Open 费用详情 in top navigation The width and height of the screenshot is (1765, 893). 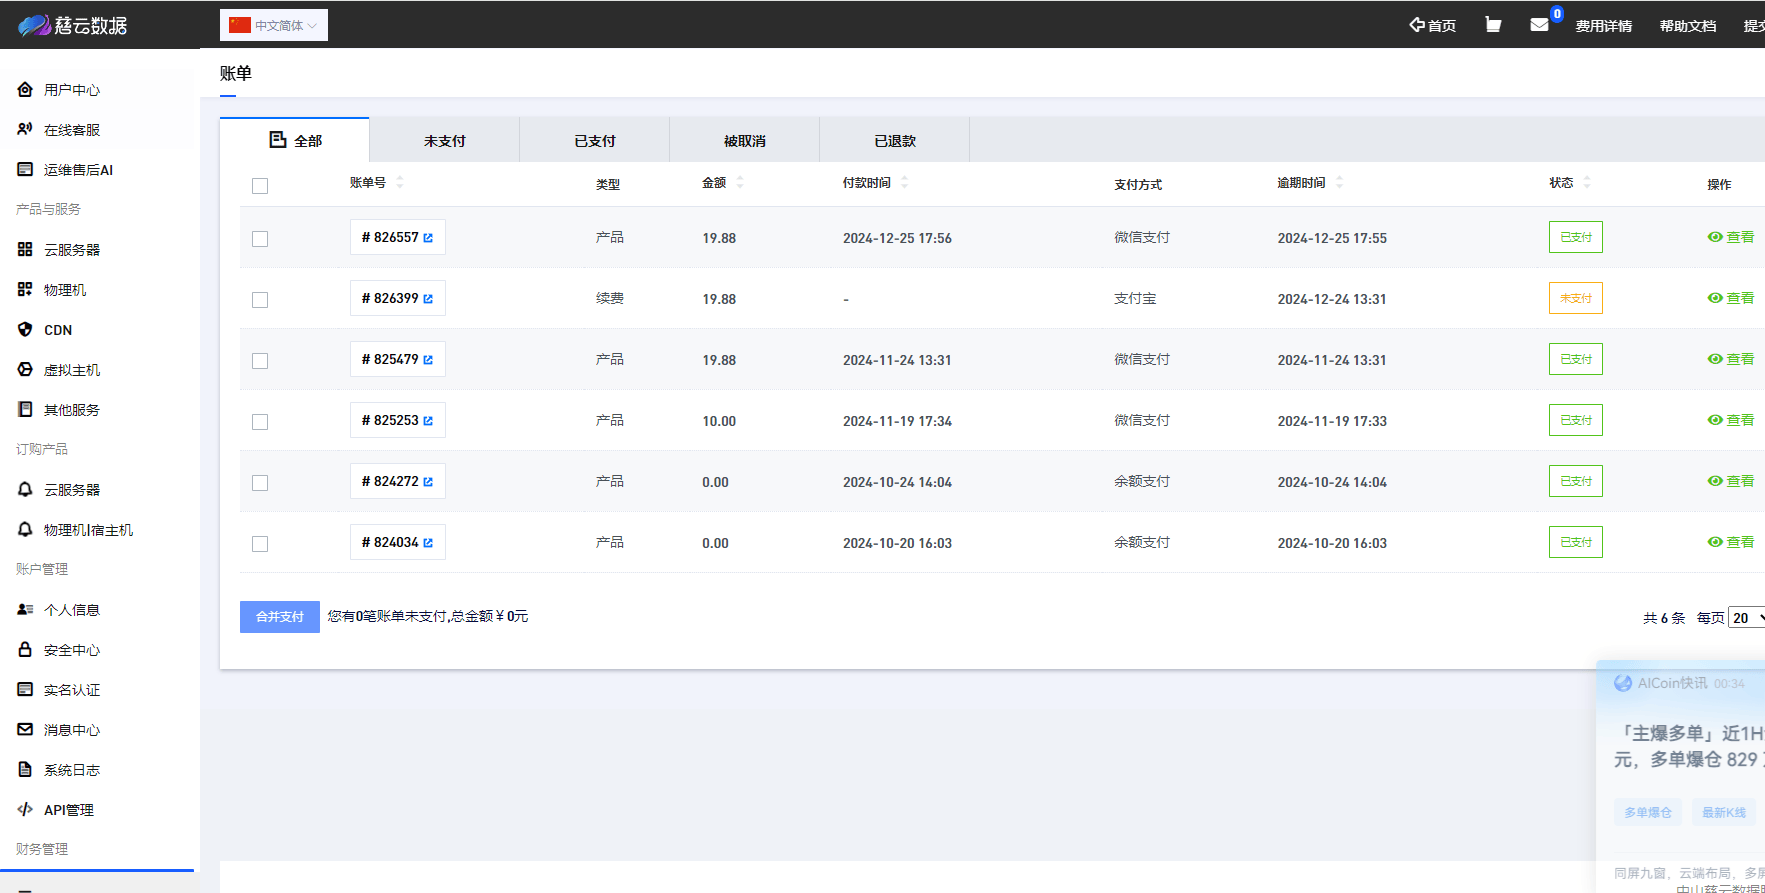click(1604, 26)
